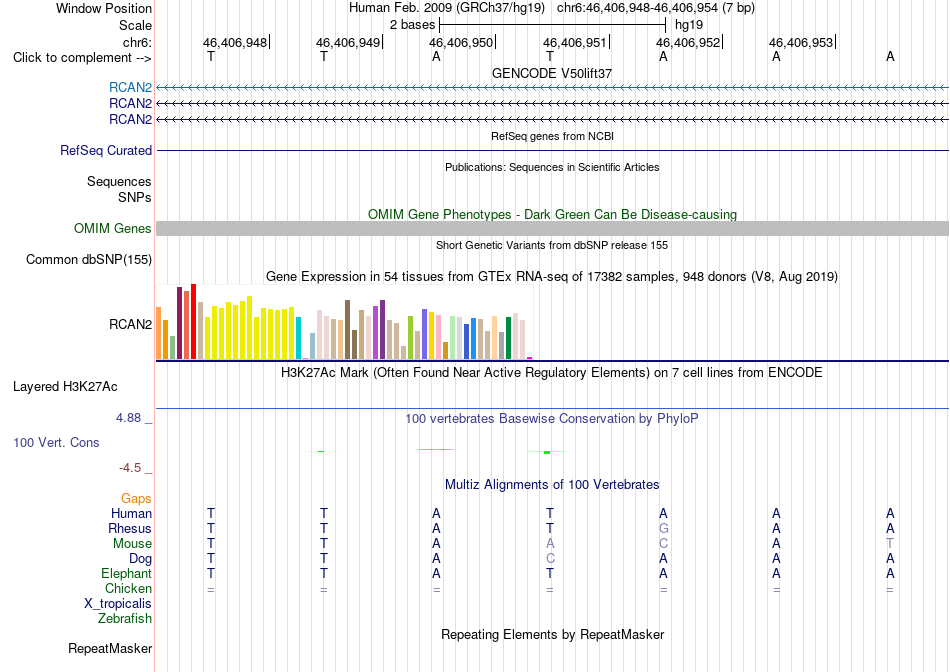Click the red PhyloP conservation bar
950x672 pixels.
pos(436,449)
